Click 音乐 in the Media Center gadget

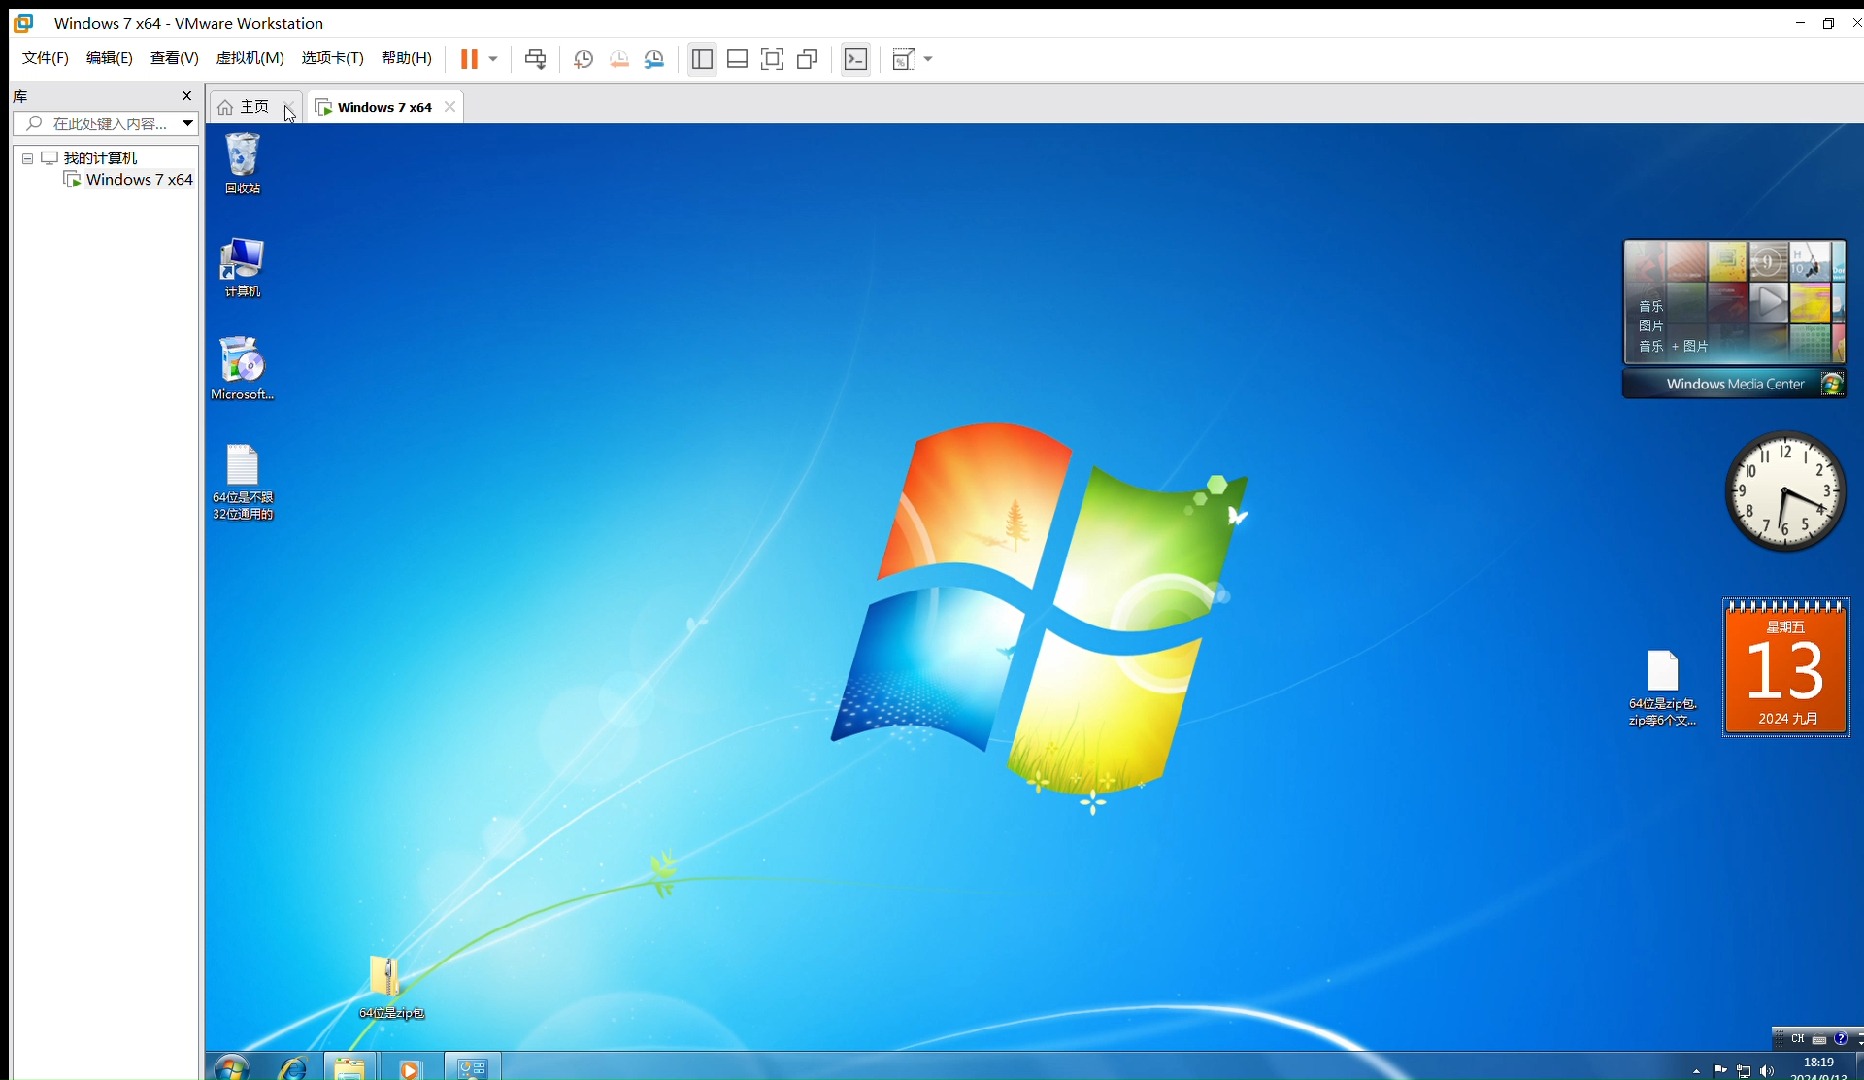tap(1651, 306)
